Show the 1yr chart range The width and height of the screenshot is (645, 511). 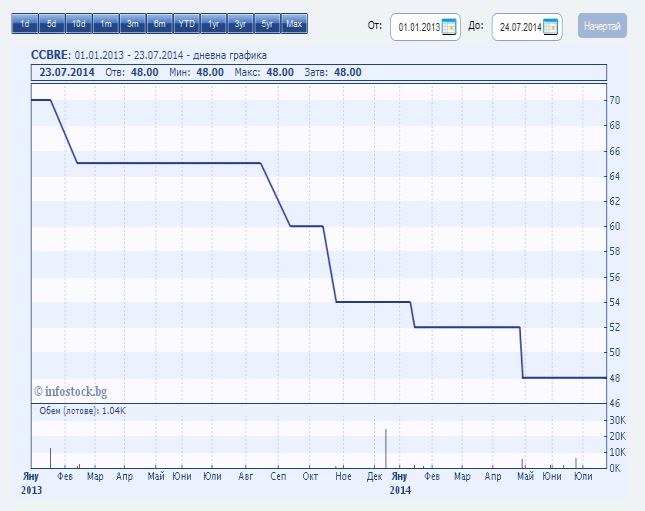pos(213,24)
